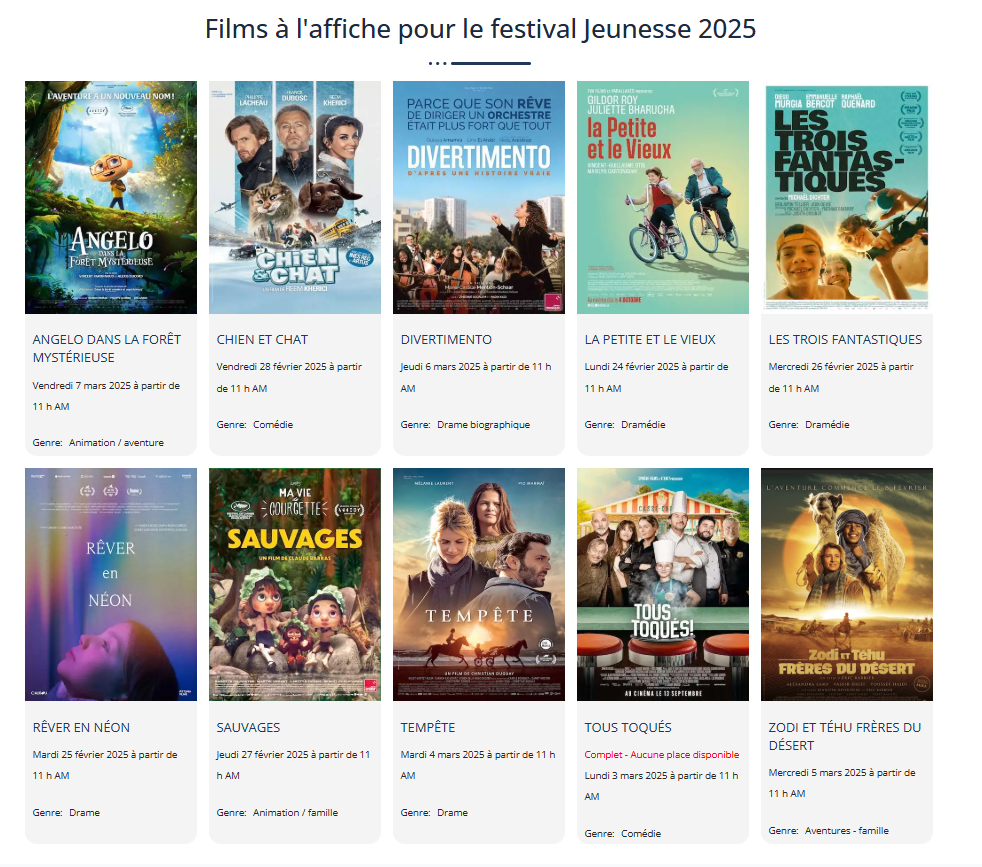Open La Petite et le Vieux poster
Image resolution: width=982 pixels, height=867 pixels.
663,197
